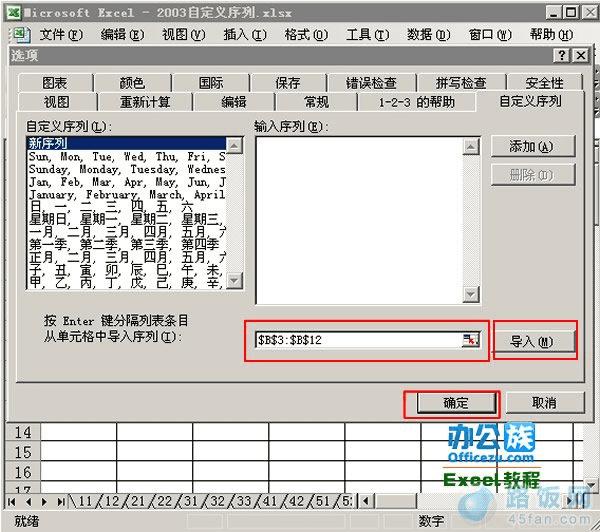The width and height of the screenshot is (600, 532).
Task: Click horizontal scrollbar left arrow
Action: point(367,501)
